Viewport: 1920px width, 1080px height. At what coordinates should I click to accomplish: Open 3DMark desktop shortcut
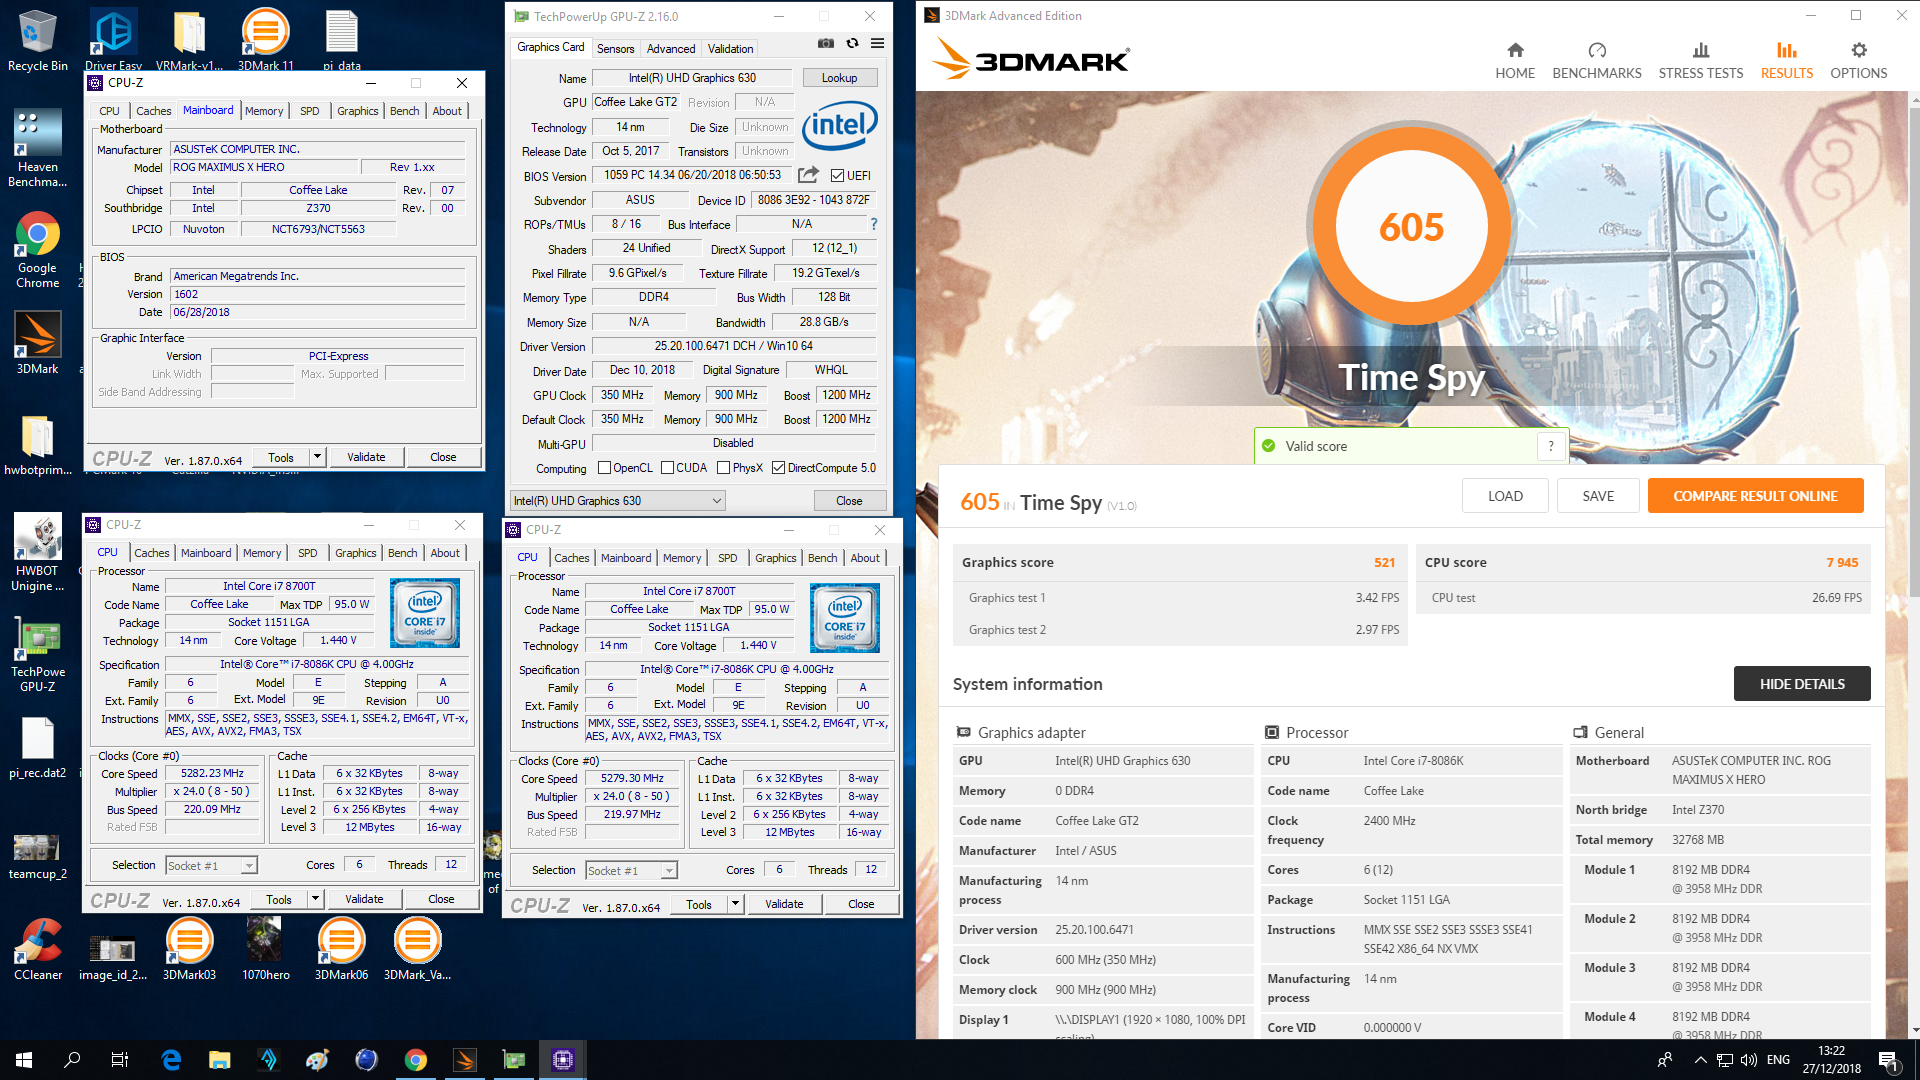pyautogui.click(x=38, y=342)
